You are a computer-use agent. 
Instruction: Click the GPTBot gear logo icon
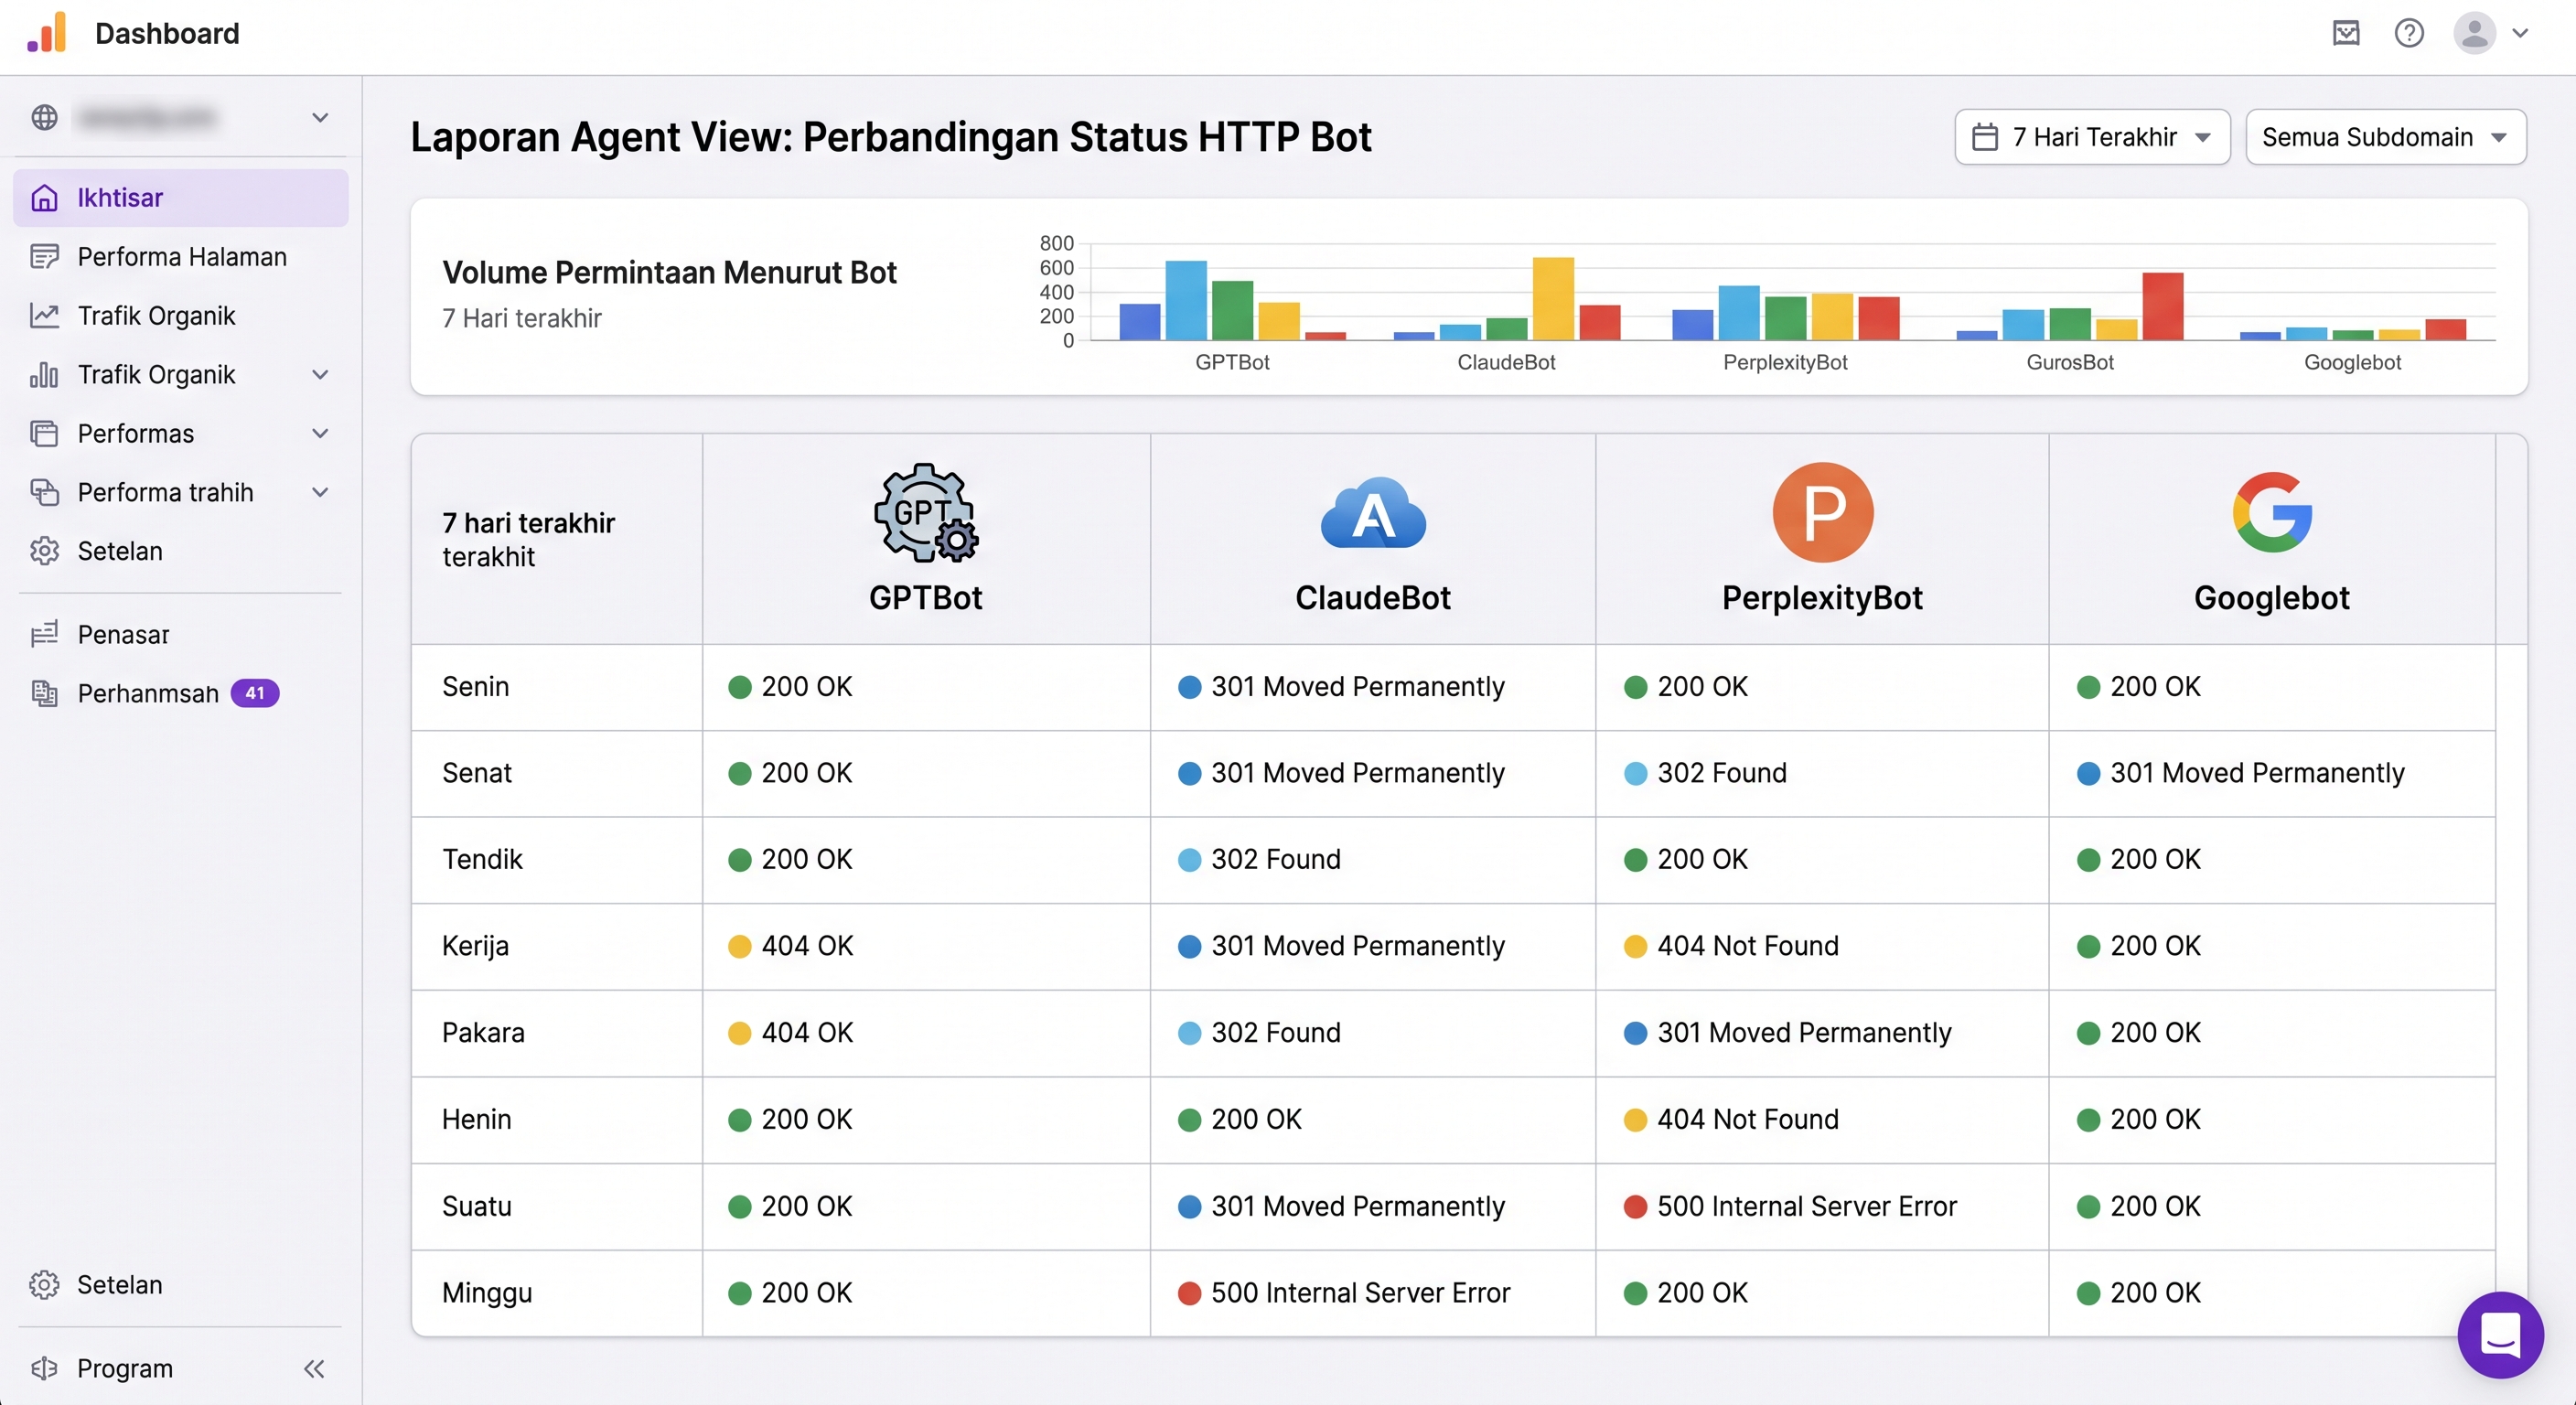[926, 512]
